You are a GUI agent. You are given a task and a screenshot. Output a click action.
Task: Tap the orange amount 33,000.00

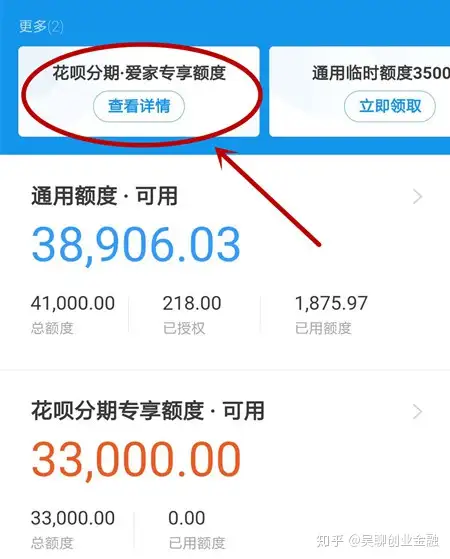(x=136, y=460)
